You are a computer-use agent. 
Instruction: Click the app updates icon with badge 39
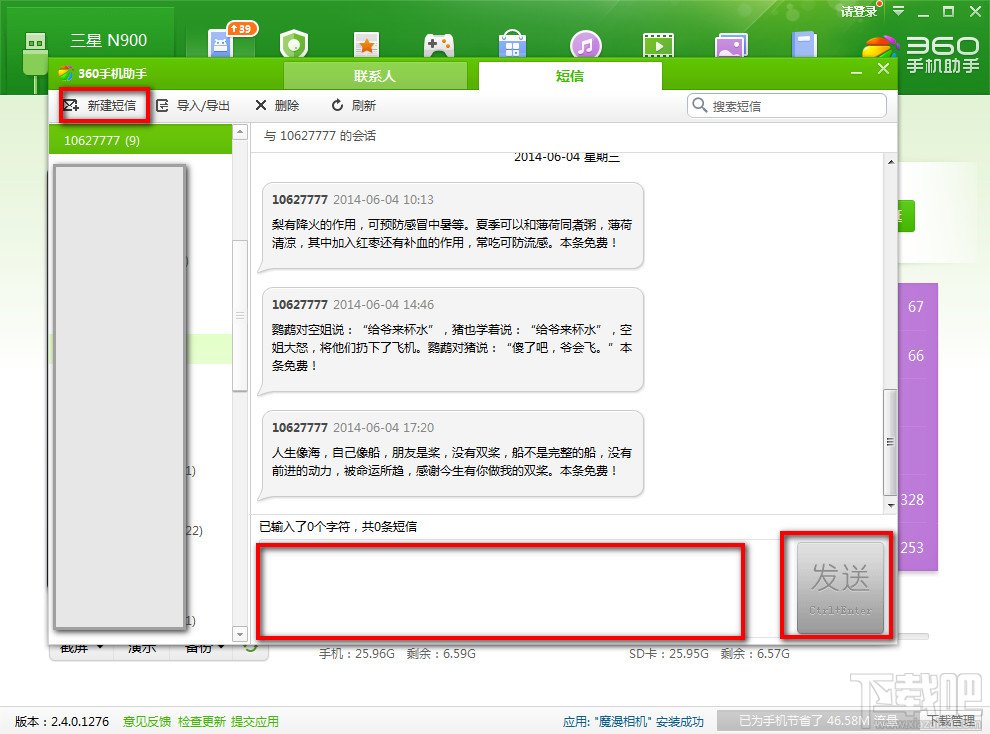[222, 42]
